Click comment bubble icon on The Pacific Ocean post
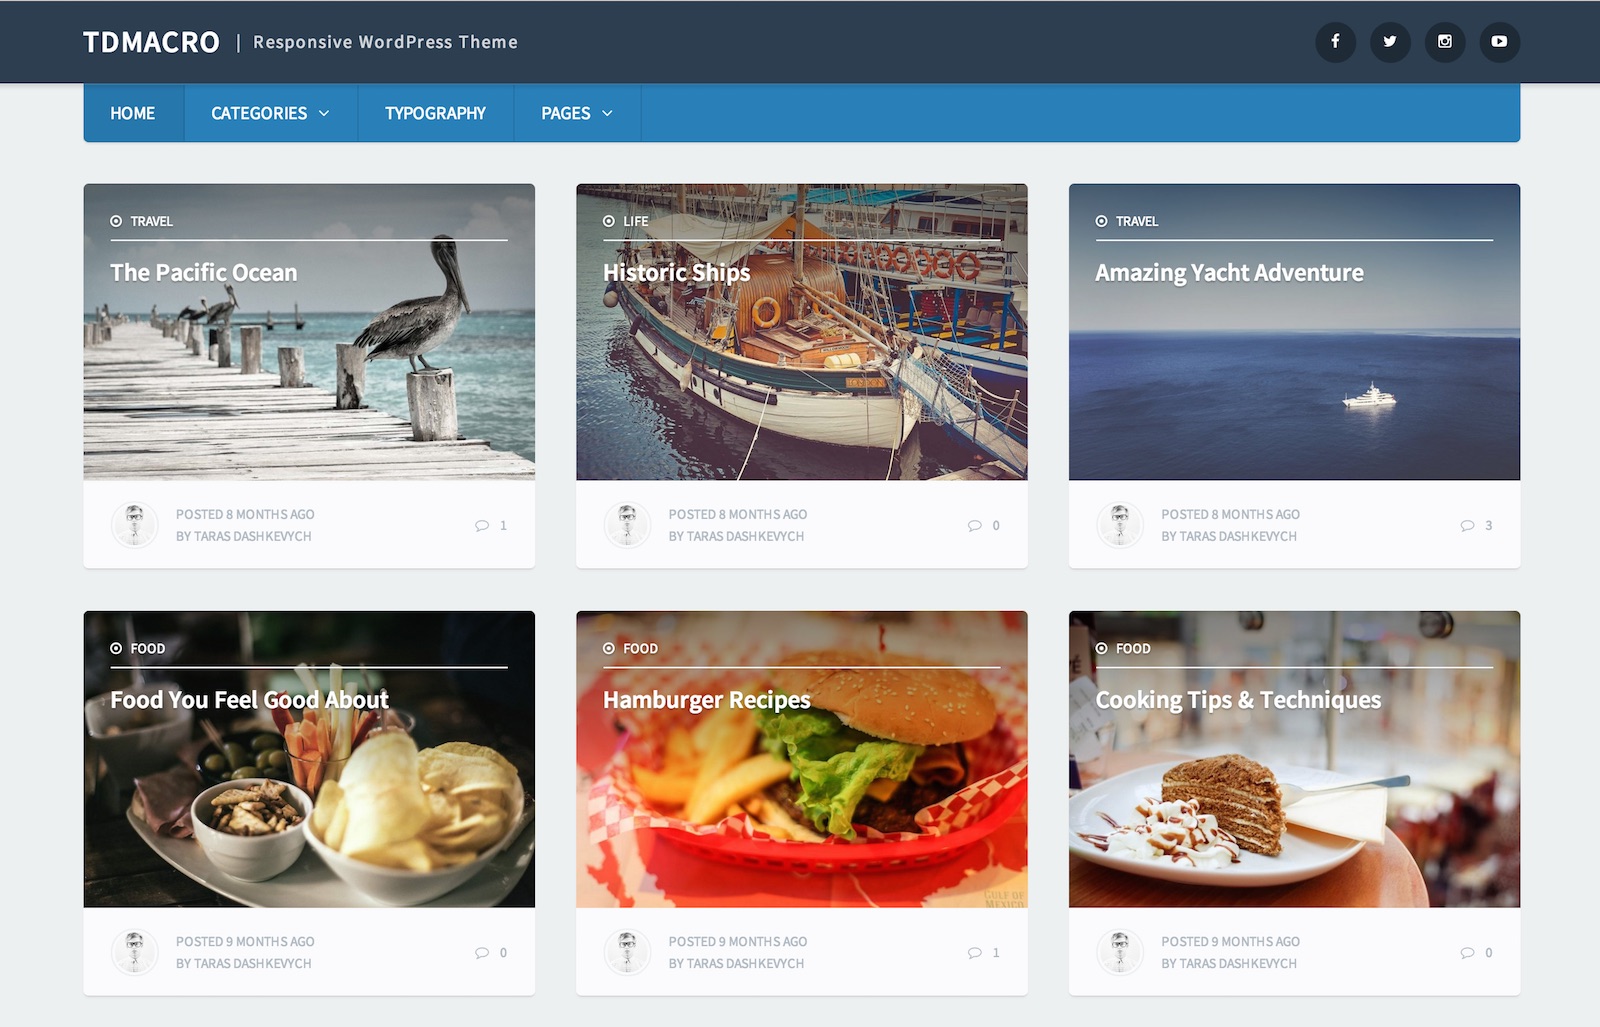Viewport: 1600px width, 1027px height. pos(482,526)
